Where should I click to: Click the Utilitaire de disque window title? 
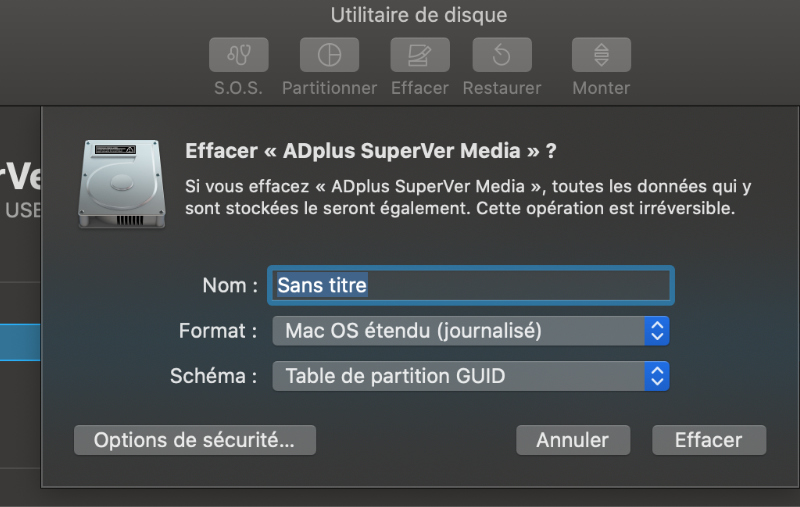point(419,15)
